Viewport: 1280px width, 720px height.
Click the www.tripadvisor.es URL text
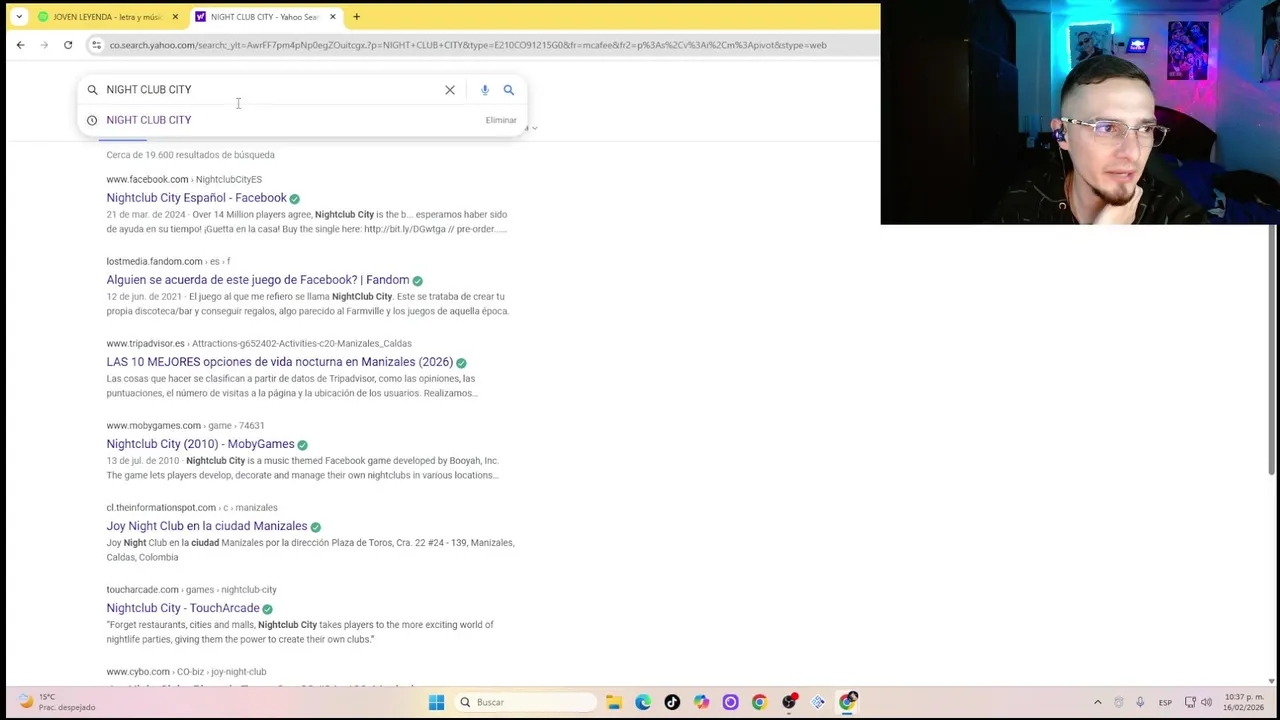click(259, 343)
